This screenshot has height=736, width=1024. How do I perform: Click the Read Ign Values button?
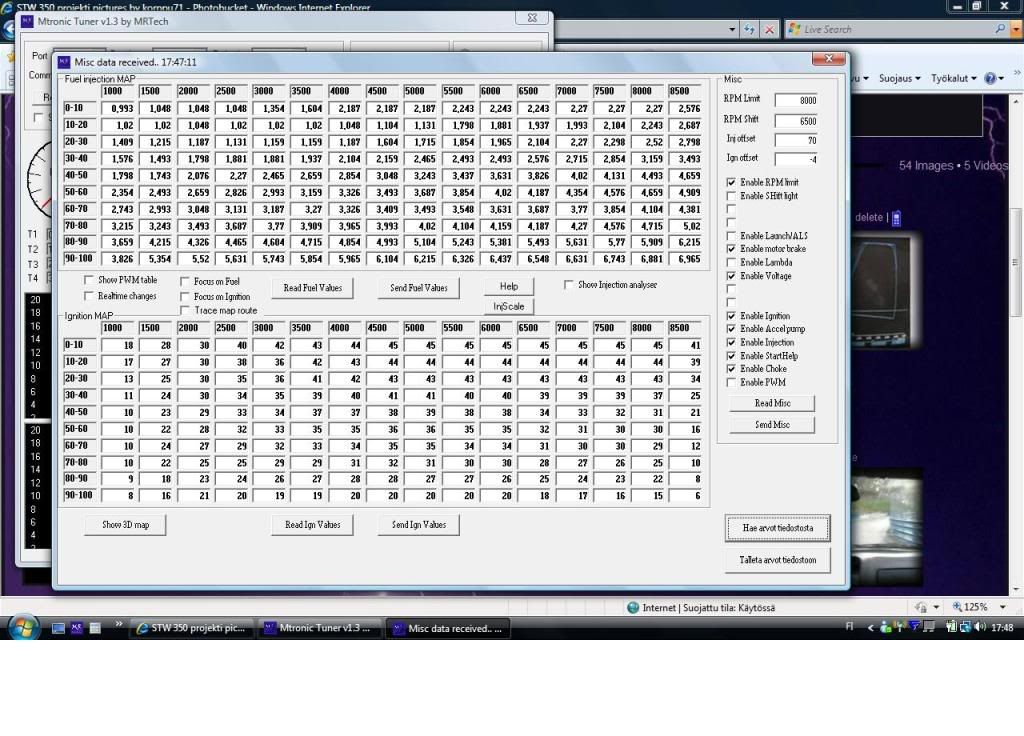click(312, 525)
